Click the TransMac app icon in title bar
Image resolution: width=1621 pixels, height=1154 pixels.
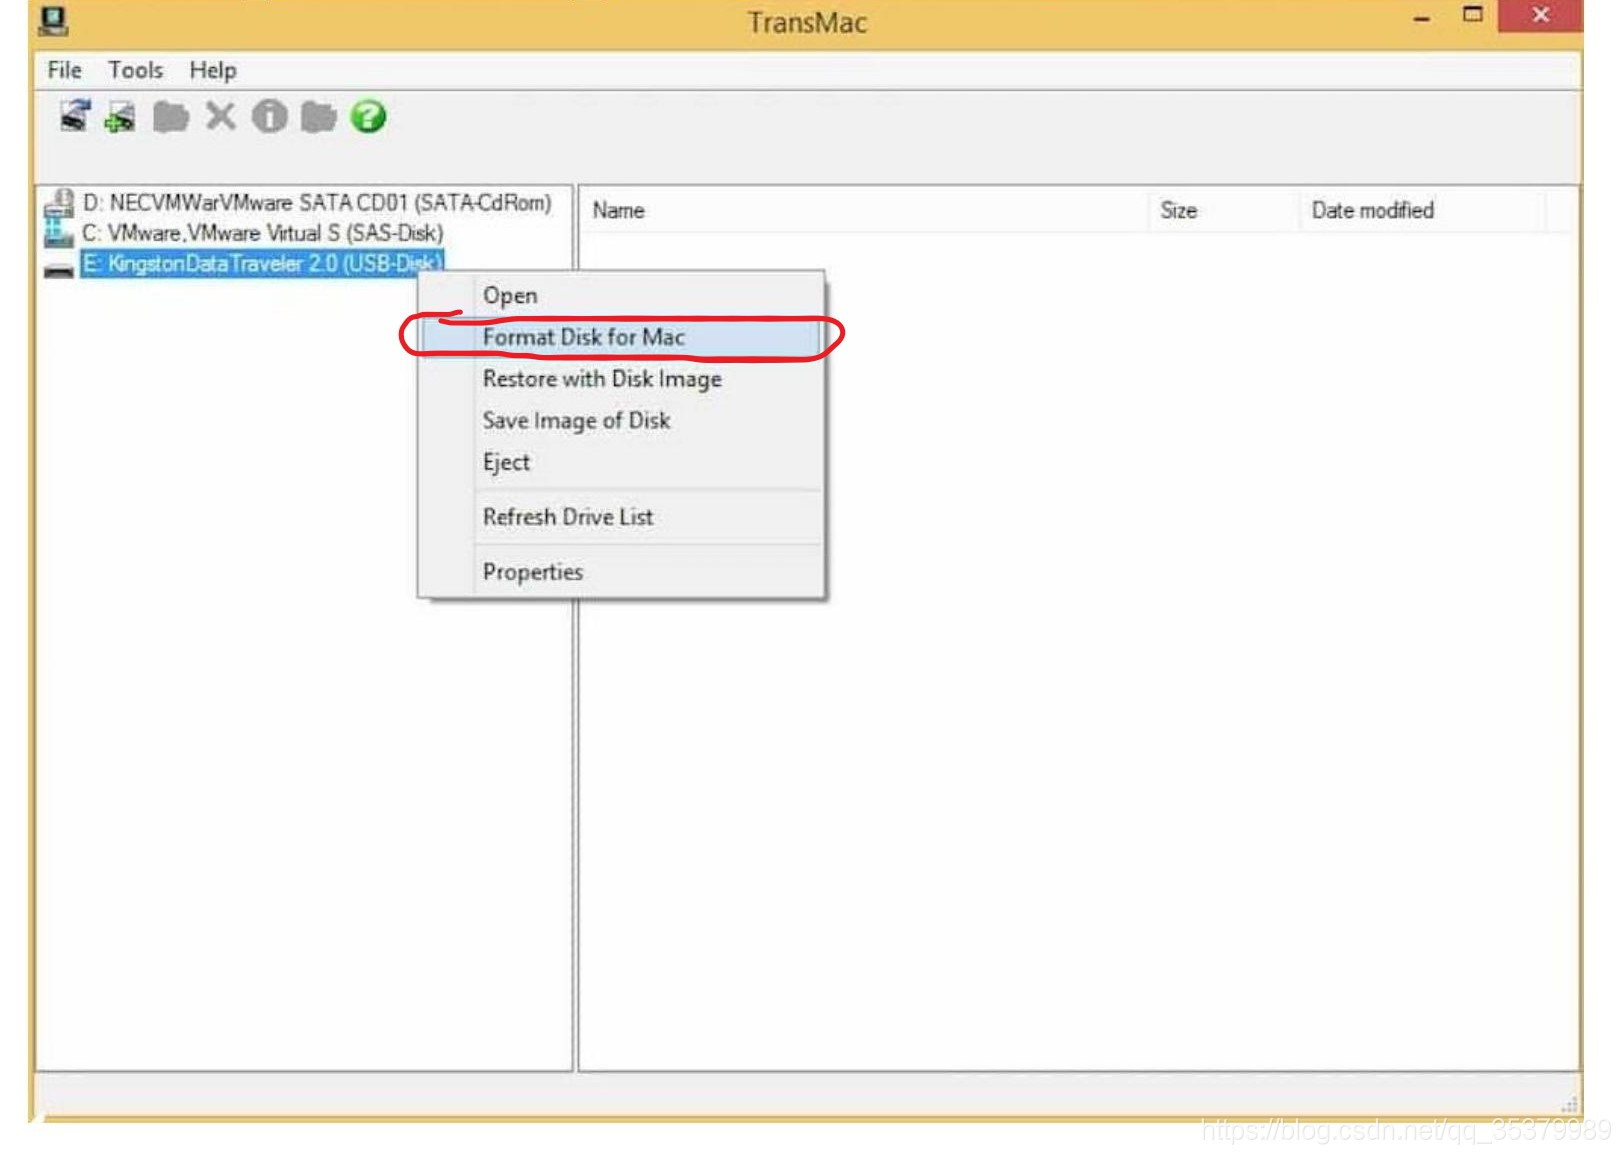pyautogui.click(x=53, y=22)
